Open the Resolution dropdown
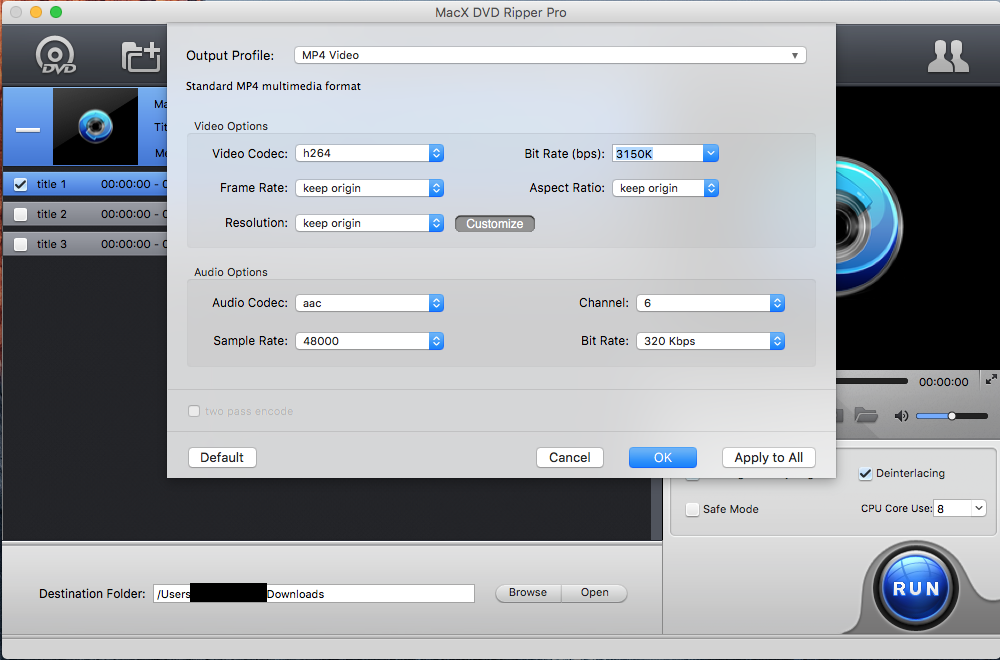Image resolution: width=1000 pixels, height=660 pixels. point(369,223)
